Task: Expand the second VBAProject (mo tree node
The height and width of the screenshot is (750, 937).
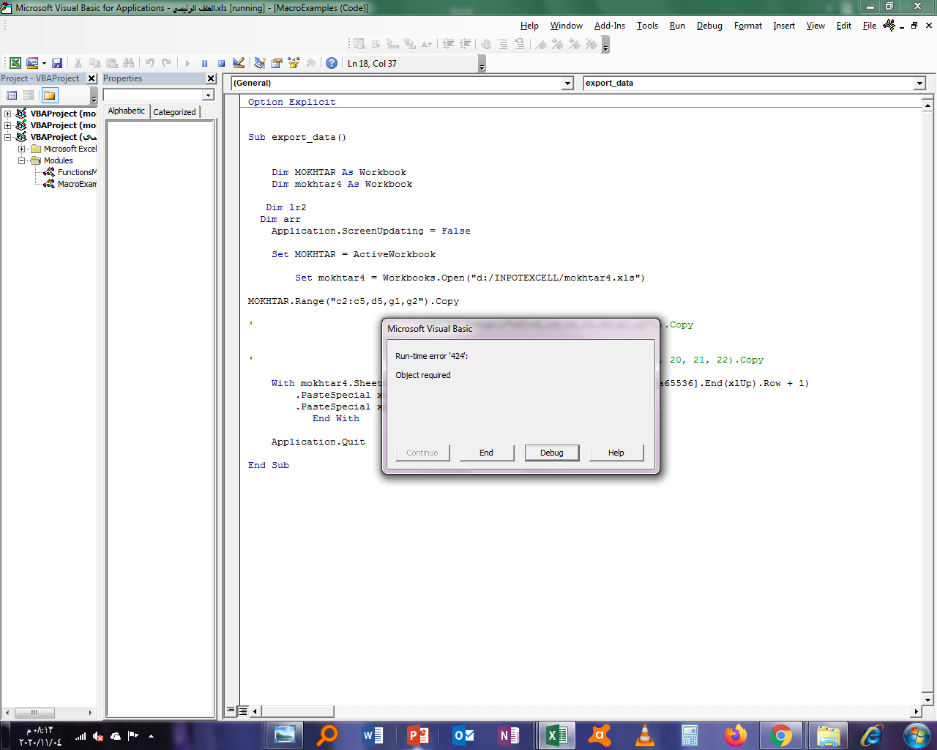Action: [x=8, y=125]
